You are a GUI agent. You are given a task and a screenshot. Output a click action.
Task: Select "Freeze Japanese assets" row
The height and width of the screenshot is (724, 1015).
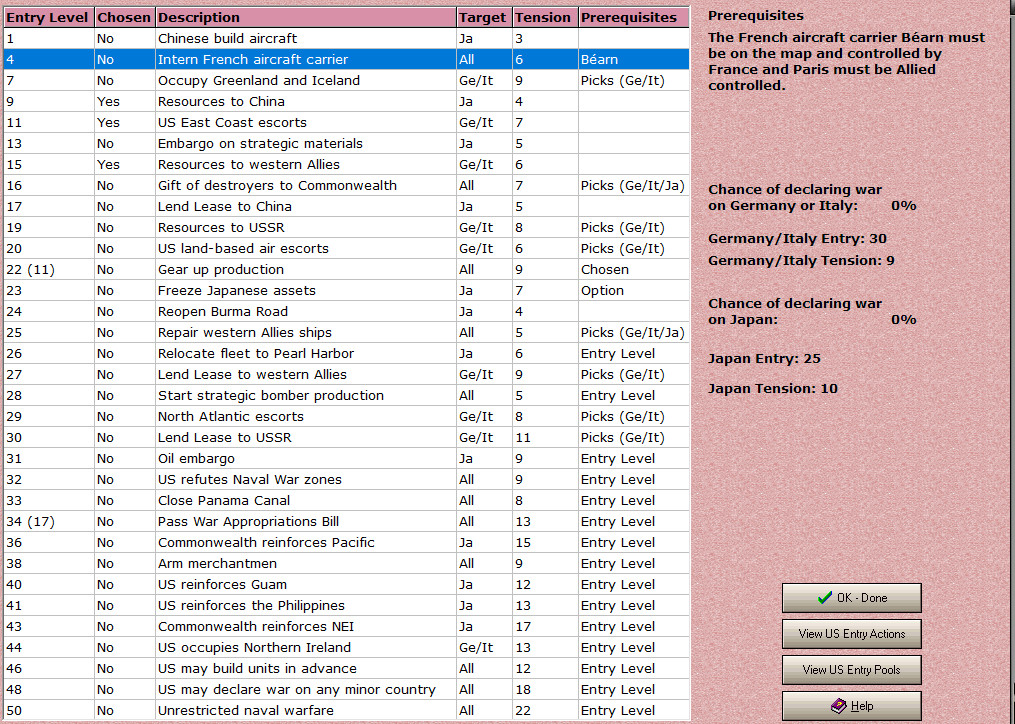click(346, 291)
